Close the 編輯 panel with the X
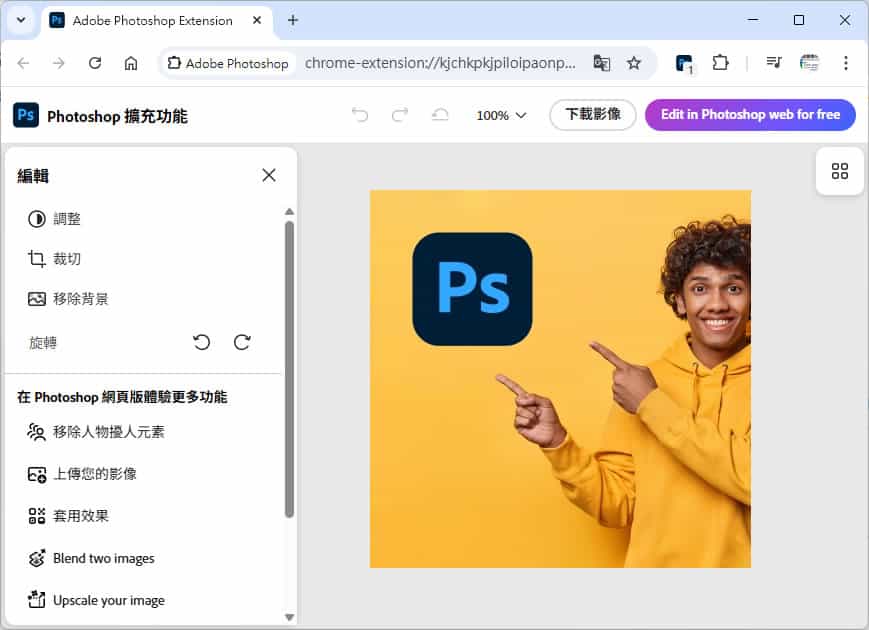869x630 pixels. tap(268, 174)
